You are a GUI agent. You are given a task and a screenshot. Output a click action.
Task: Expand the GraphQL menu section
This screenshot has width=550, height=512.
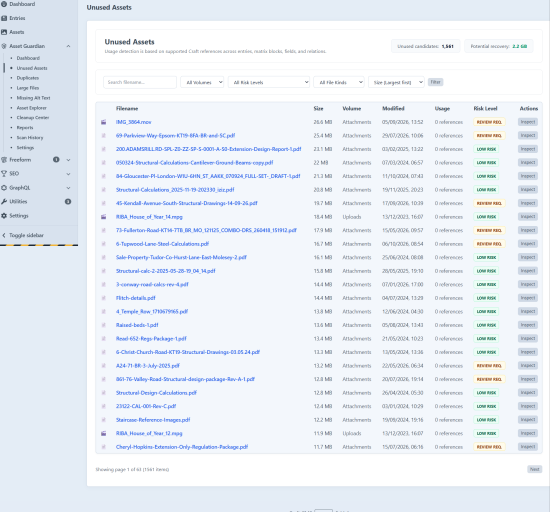[x=68, y=188]
